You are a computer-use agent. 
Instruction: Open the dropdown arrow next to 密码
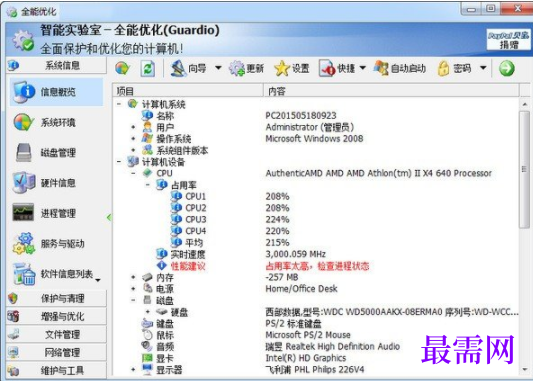pos(483,68)
